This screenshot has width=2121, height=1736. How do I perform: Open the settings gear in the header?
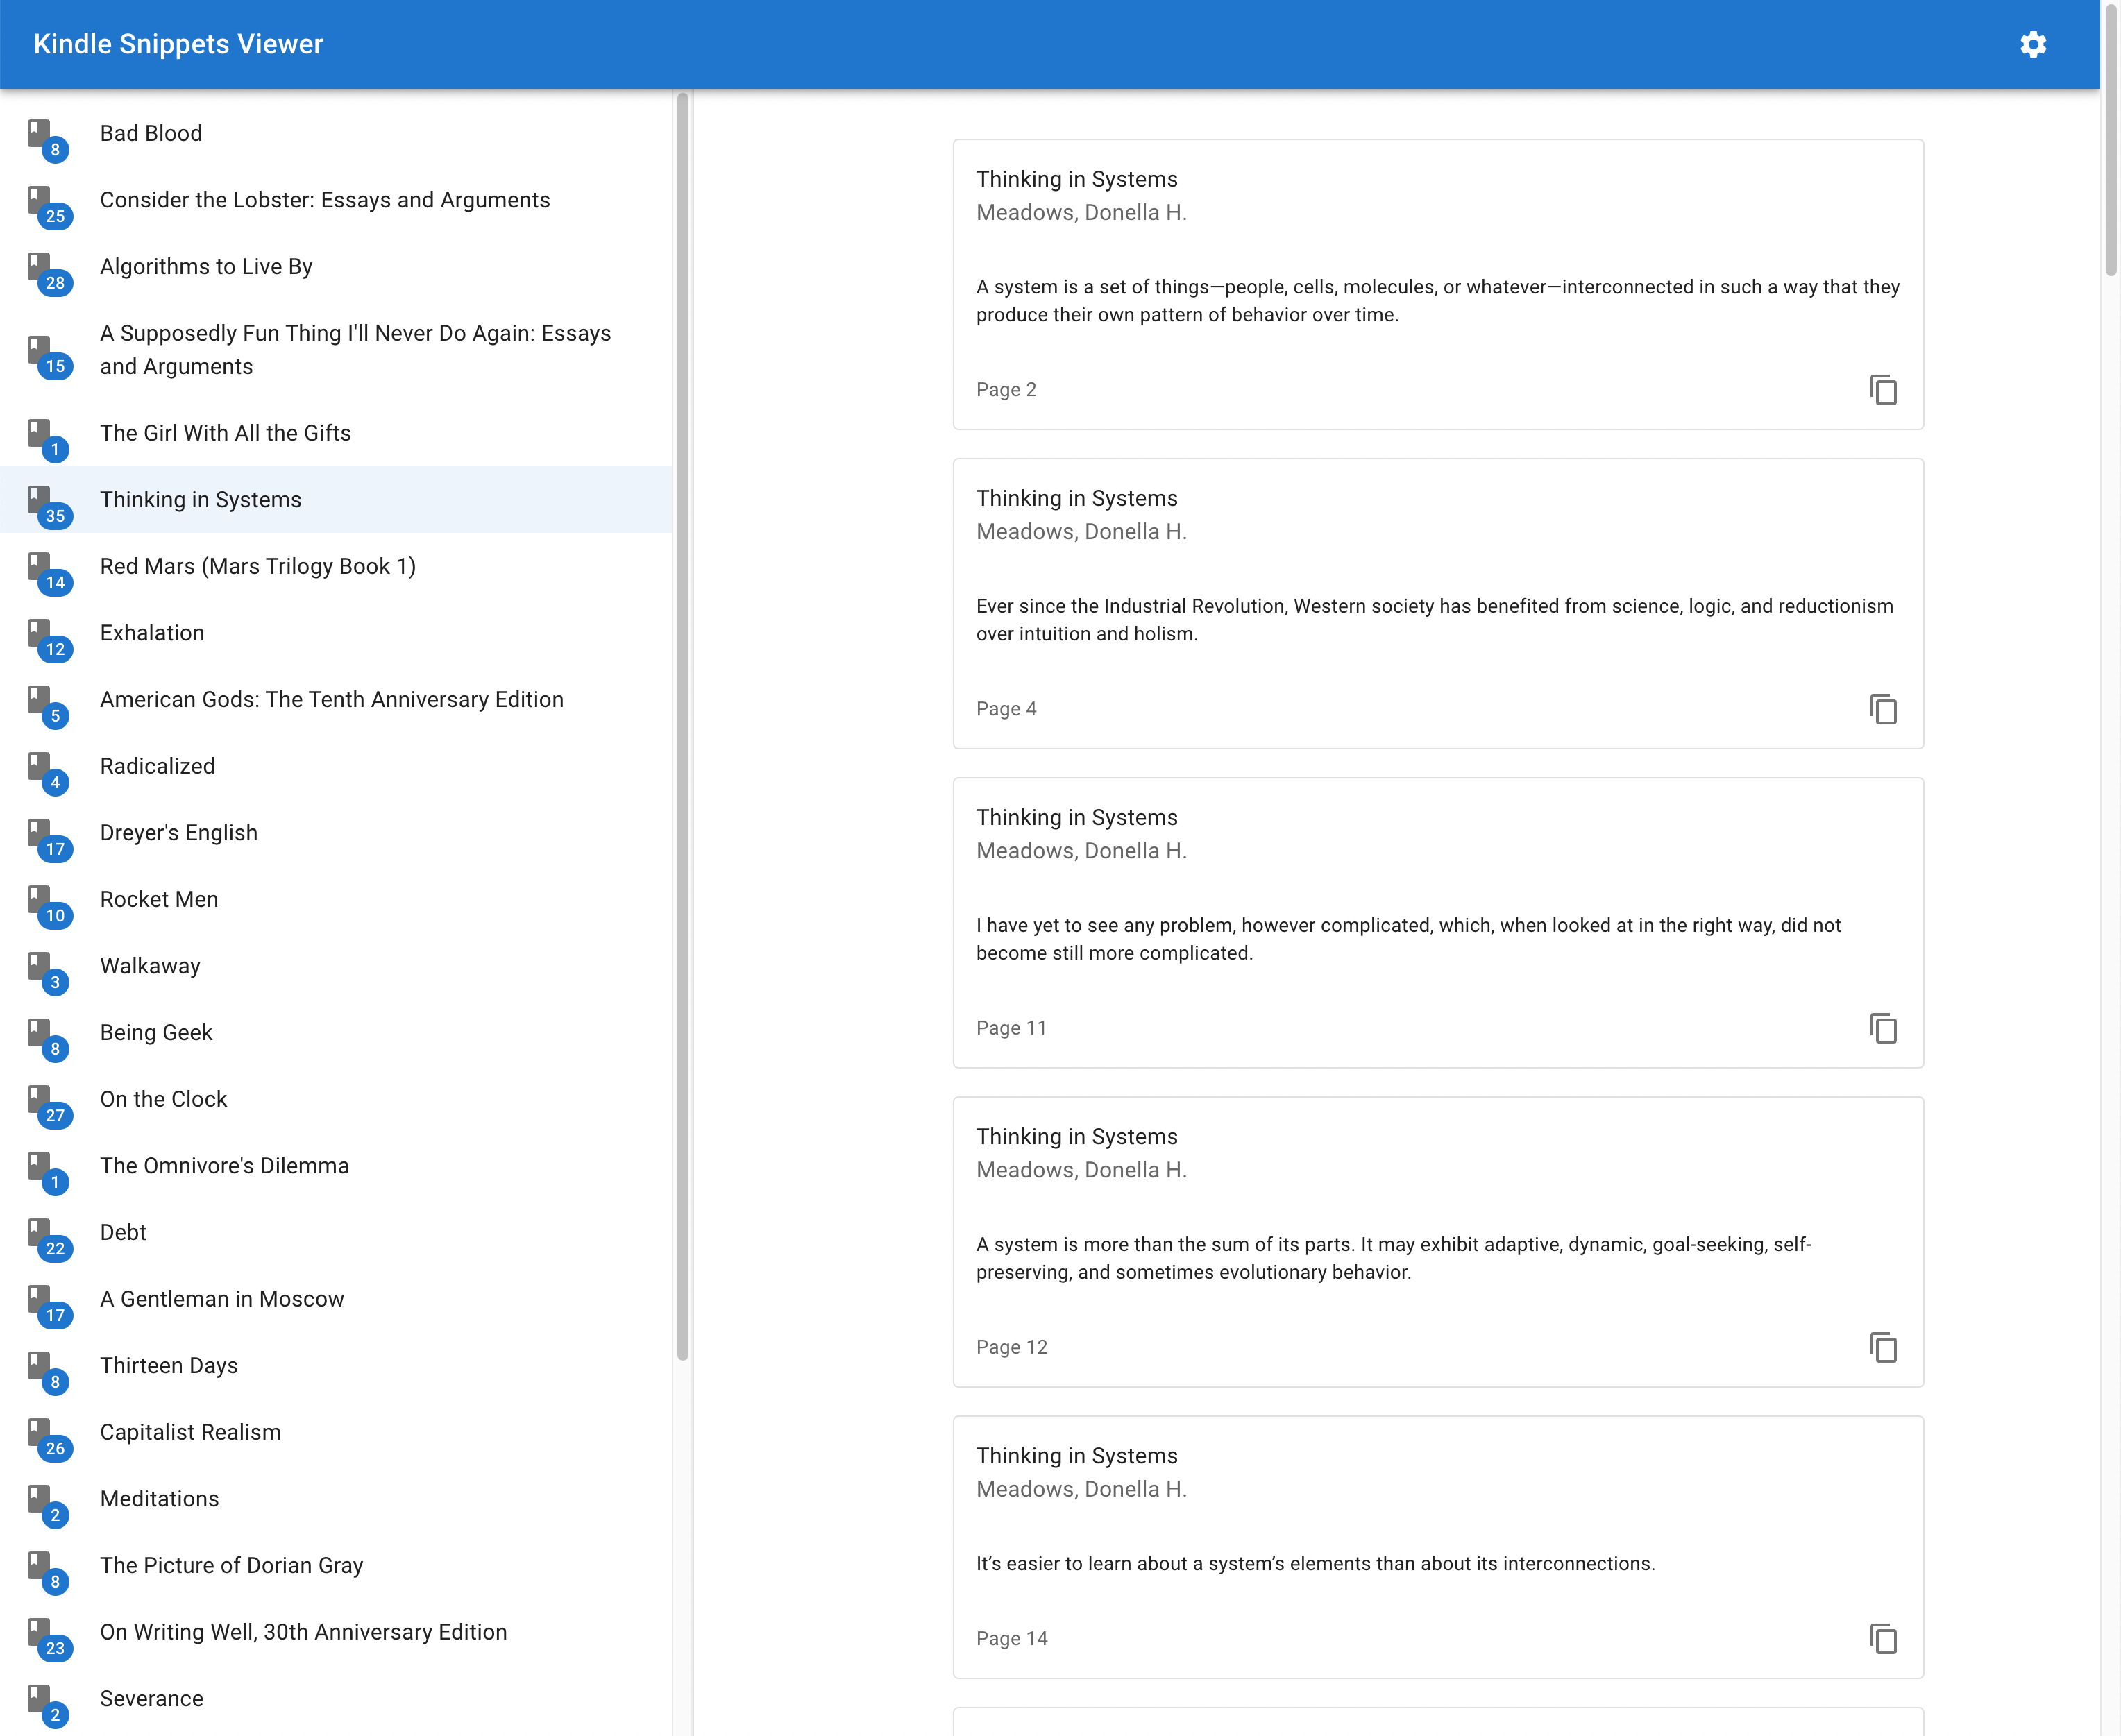(2034, 44)
